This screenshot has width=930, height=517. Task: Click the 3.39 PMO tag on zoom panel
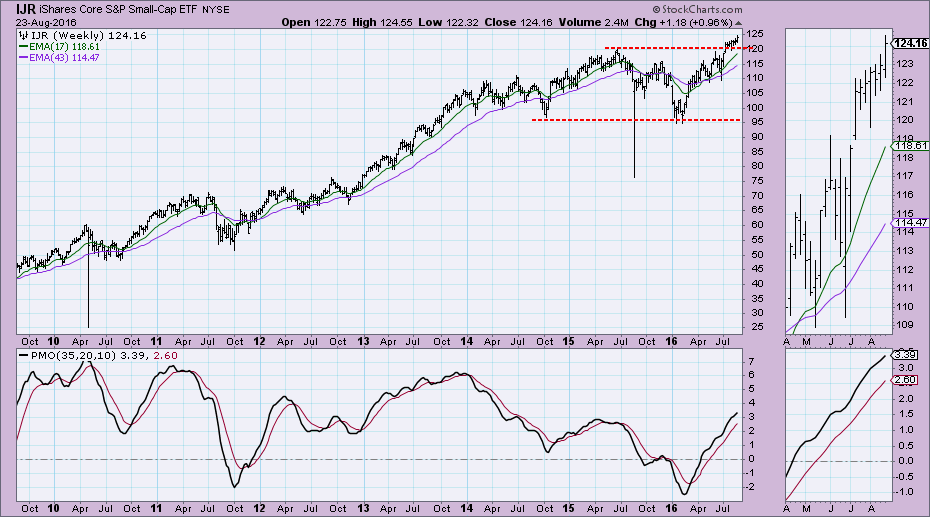[x=906, y=355]
